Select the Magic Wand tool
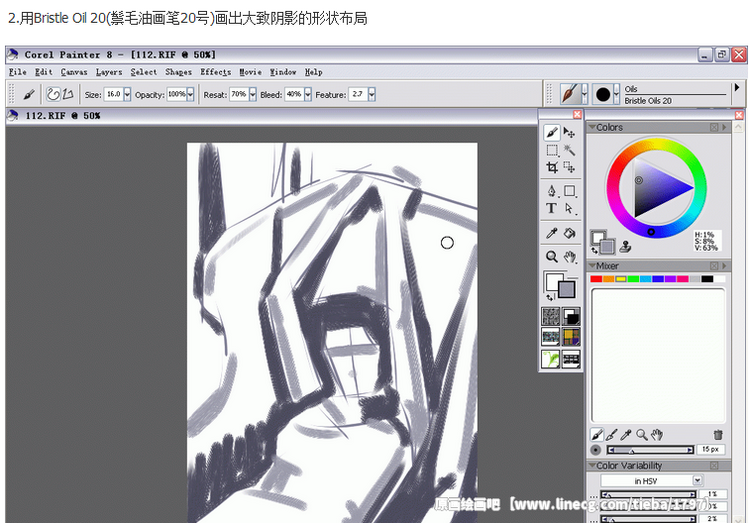The image size is (750, 523). [x=569, y=150]
